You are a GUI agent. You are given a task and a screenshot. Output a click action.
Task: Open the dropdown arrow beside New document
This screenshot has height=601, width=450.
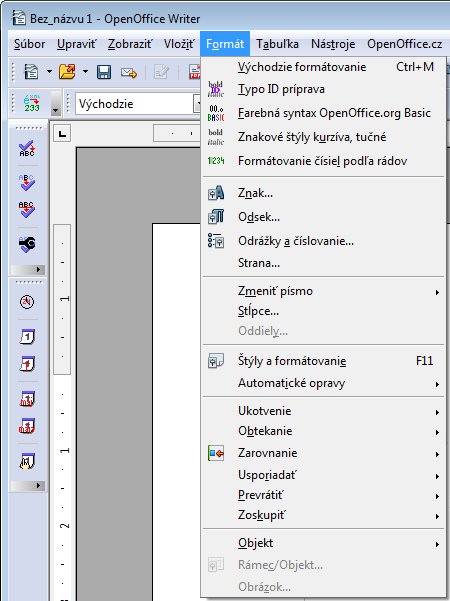click(49, 72)
